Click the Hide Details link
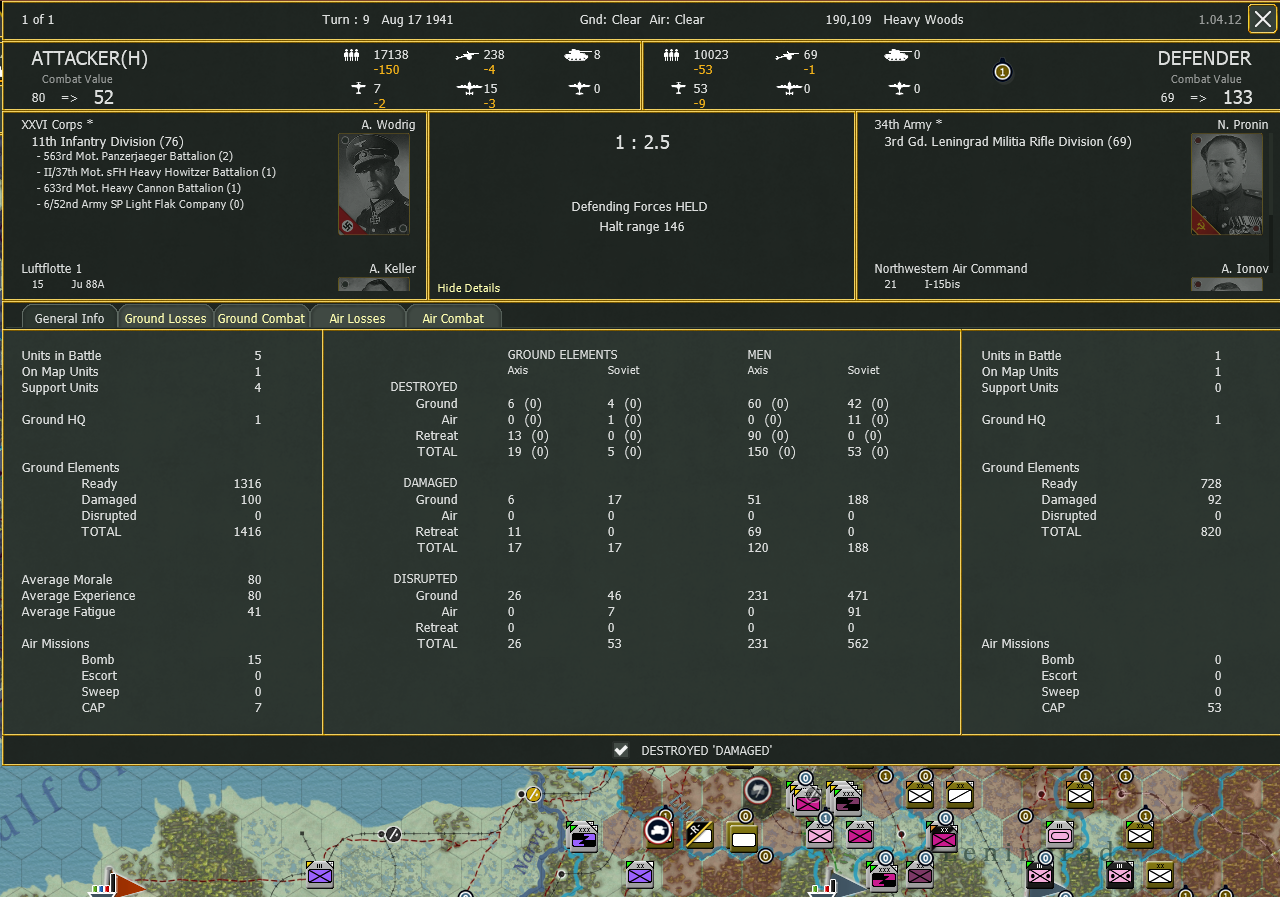The height and width of the screenshot is (897, 1280). pyautogui.click(x=468, y=288)
